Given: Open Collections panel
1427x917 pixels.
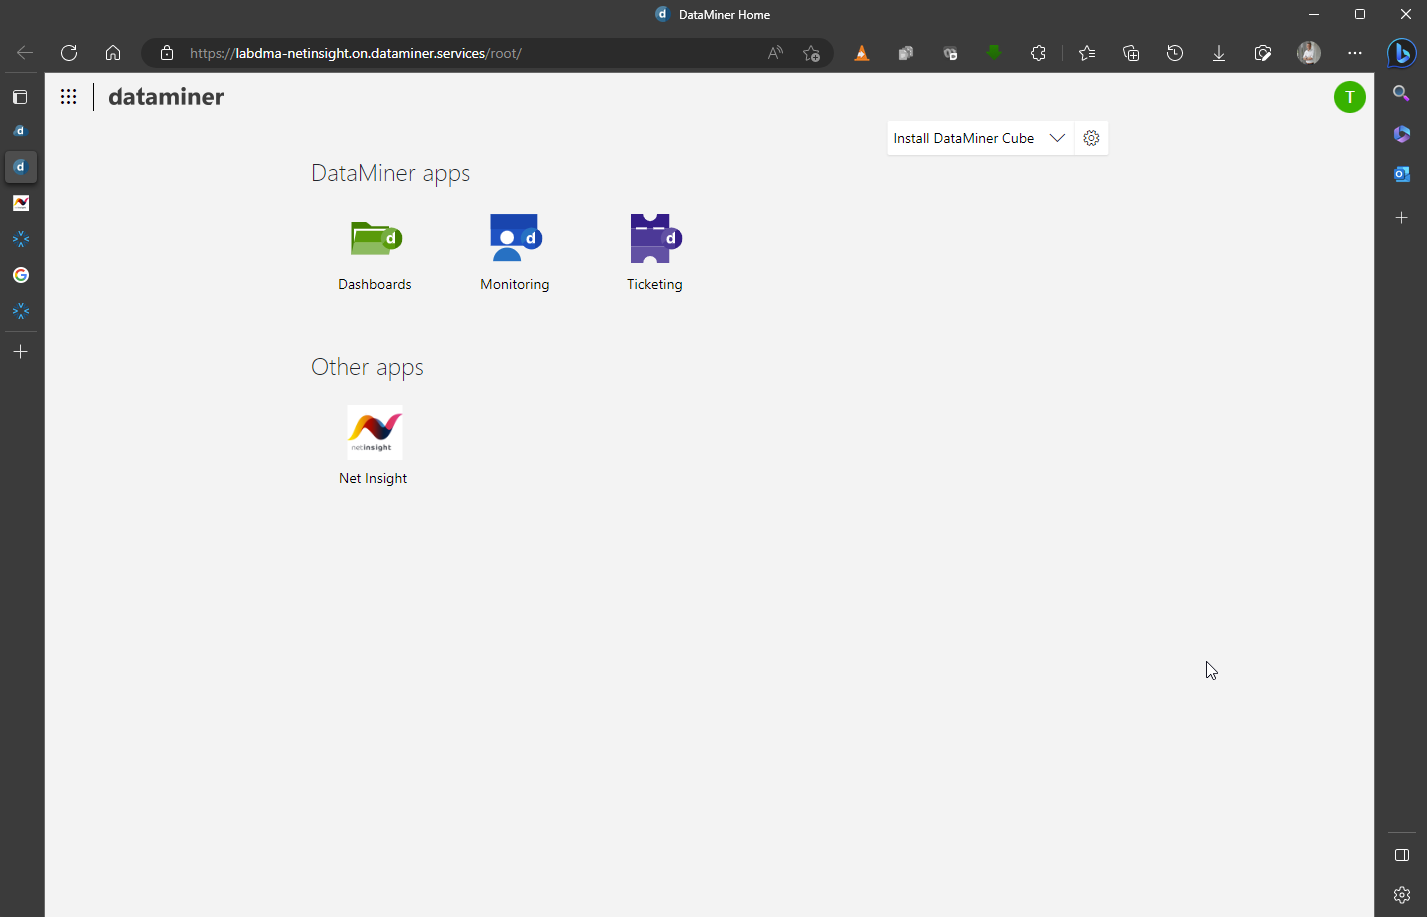Looking at the screenshot, I should pyautogui.click(x=1131, y=53).
